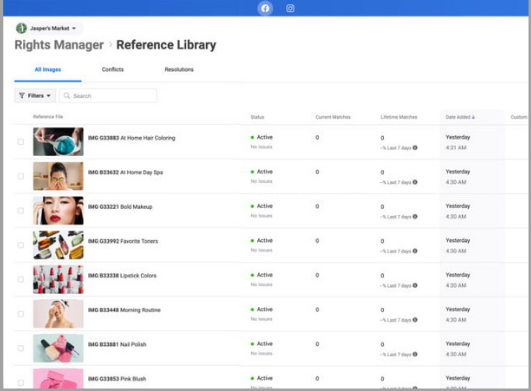Expand the Filters dropdown
The image size is (531, 391).
tap(35, 96)
